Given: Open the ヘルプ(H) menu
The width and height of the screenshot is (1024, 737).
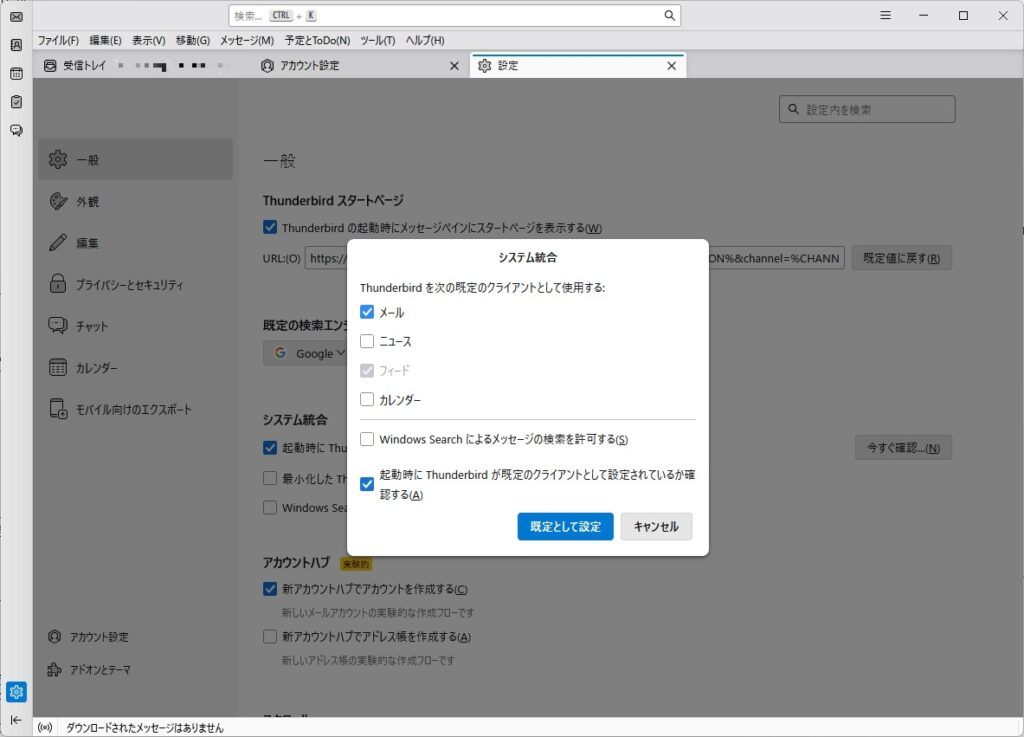Looking at the screenshot, I should click(425, 40).
